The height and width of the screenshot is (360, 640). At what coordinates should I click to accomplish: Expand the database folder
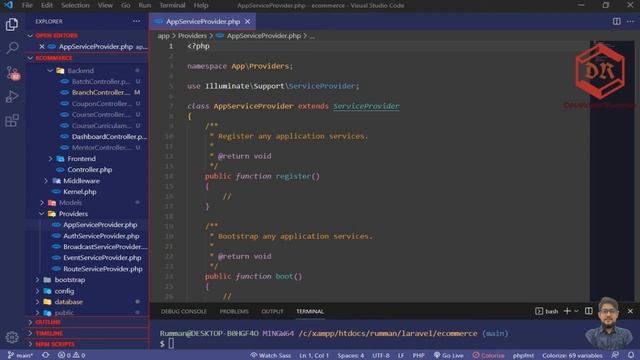(69, 302)
